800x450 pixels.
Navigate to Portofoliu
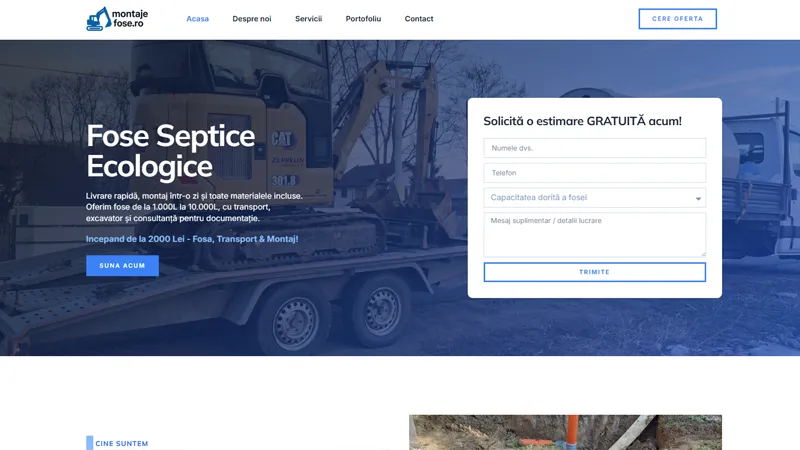point(363,19)
